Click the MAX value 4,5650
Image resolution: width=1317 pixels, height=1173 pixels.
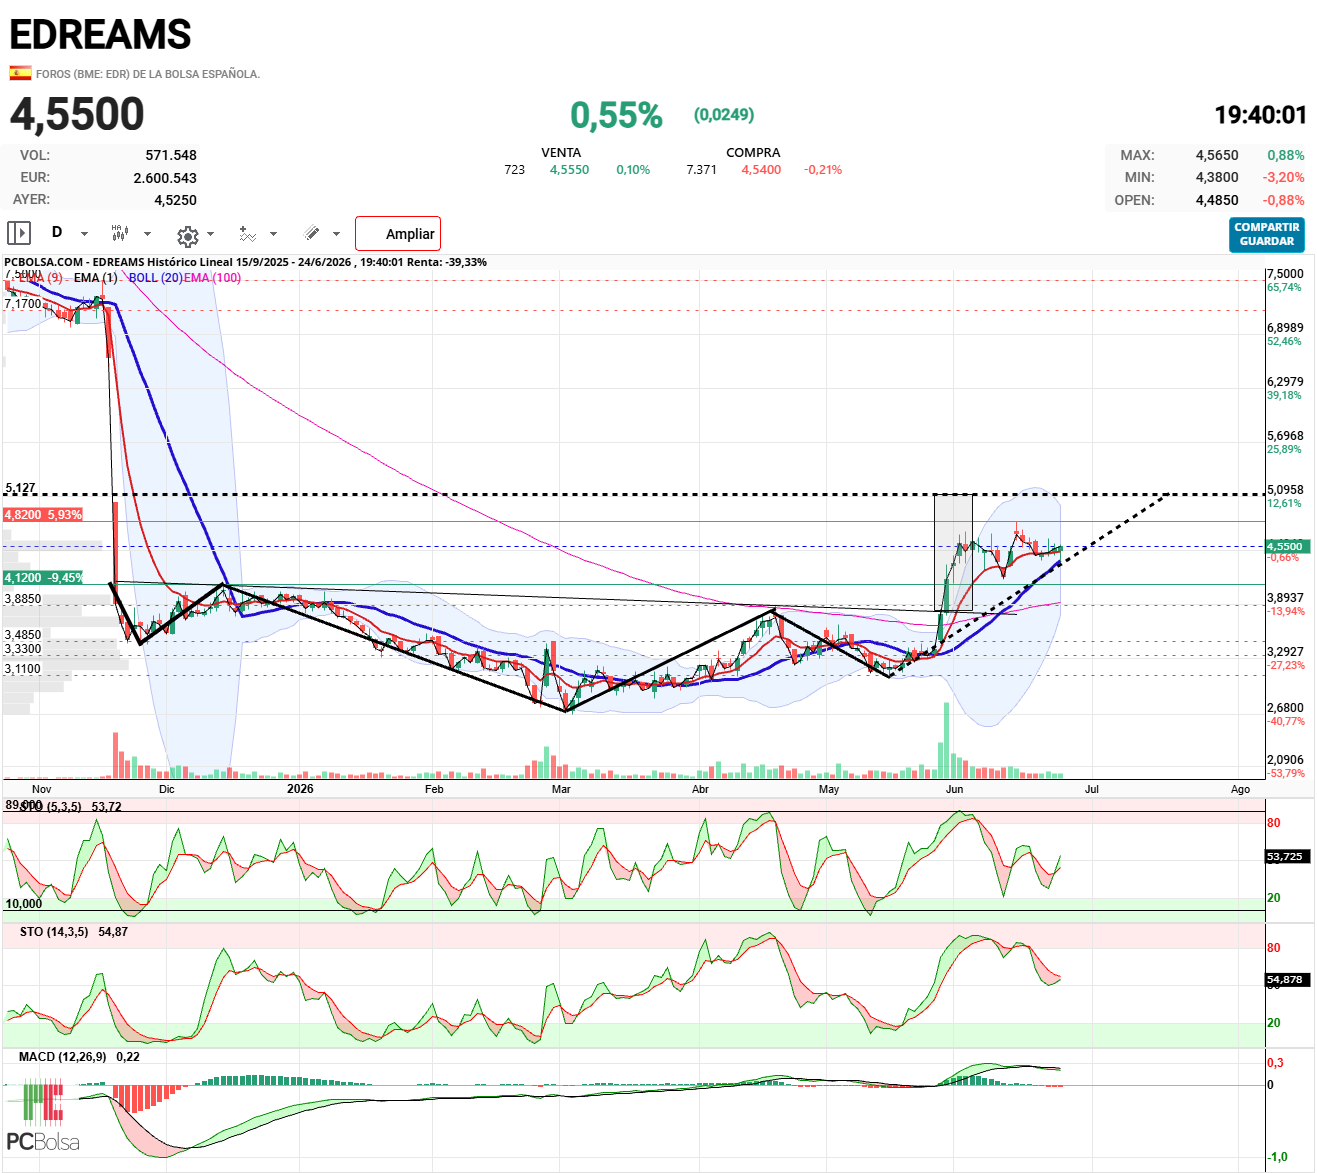click(1217, 155)
